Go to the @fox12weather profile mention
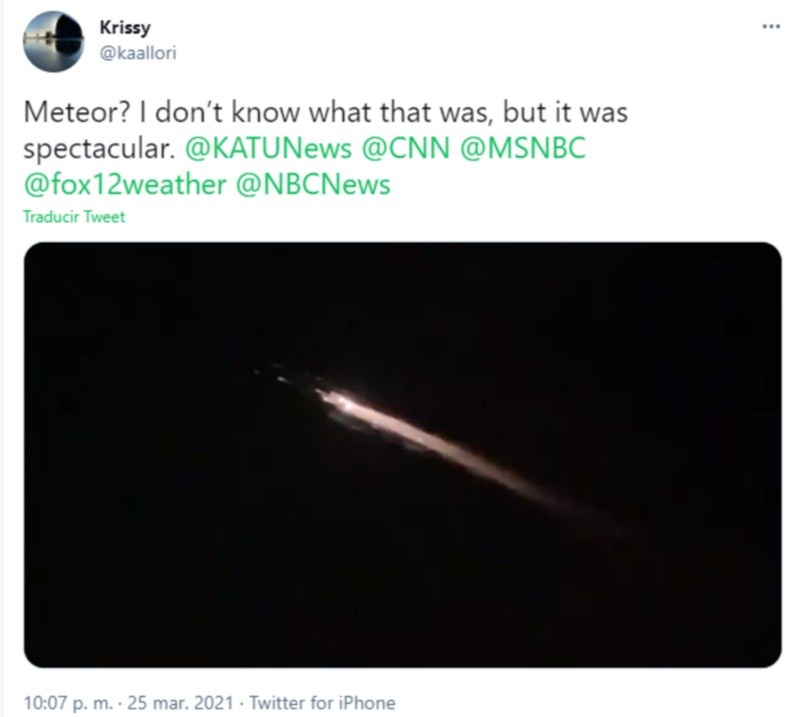Screen dimensions: 800x717 tap(125, 184)
